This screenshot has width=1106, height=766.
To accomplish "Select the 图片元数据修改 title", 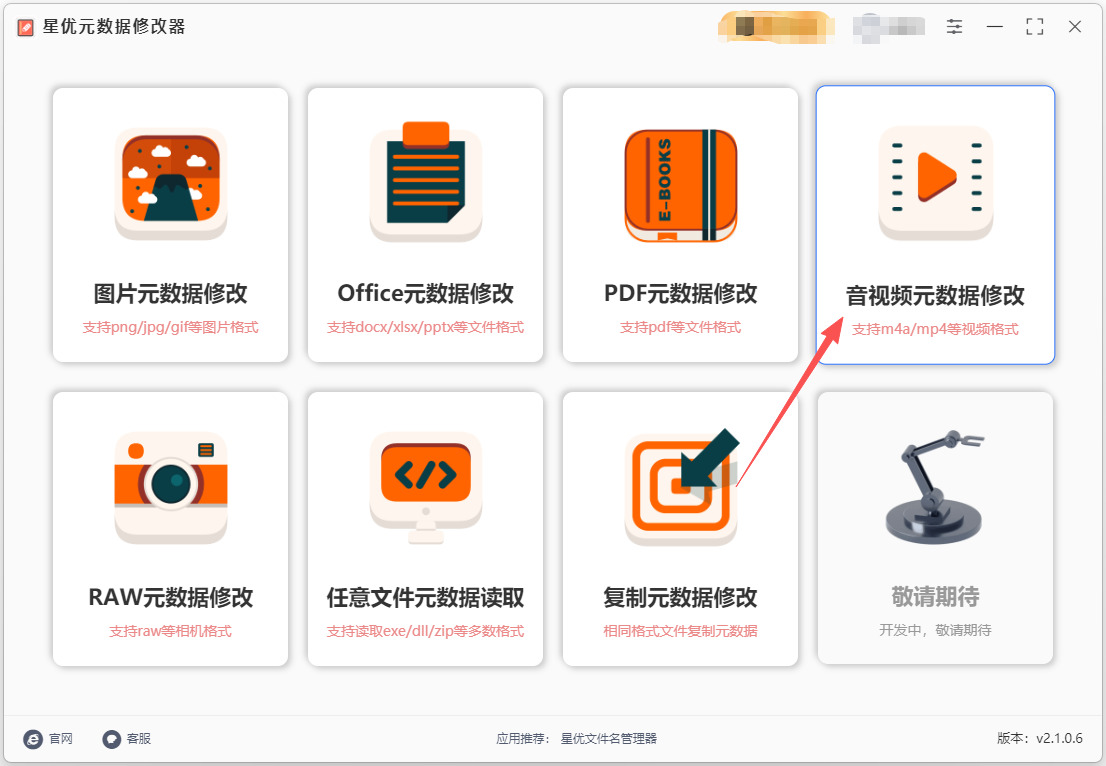I will [x=171, y=293].
